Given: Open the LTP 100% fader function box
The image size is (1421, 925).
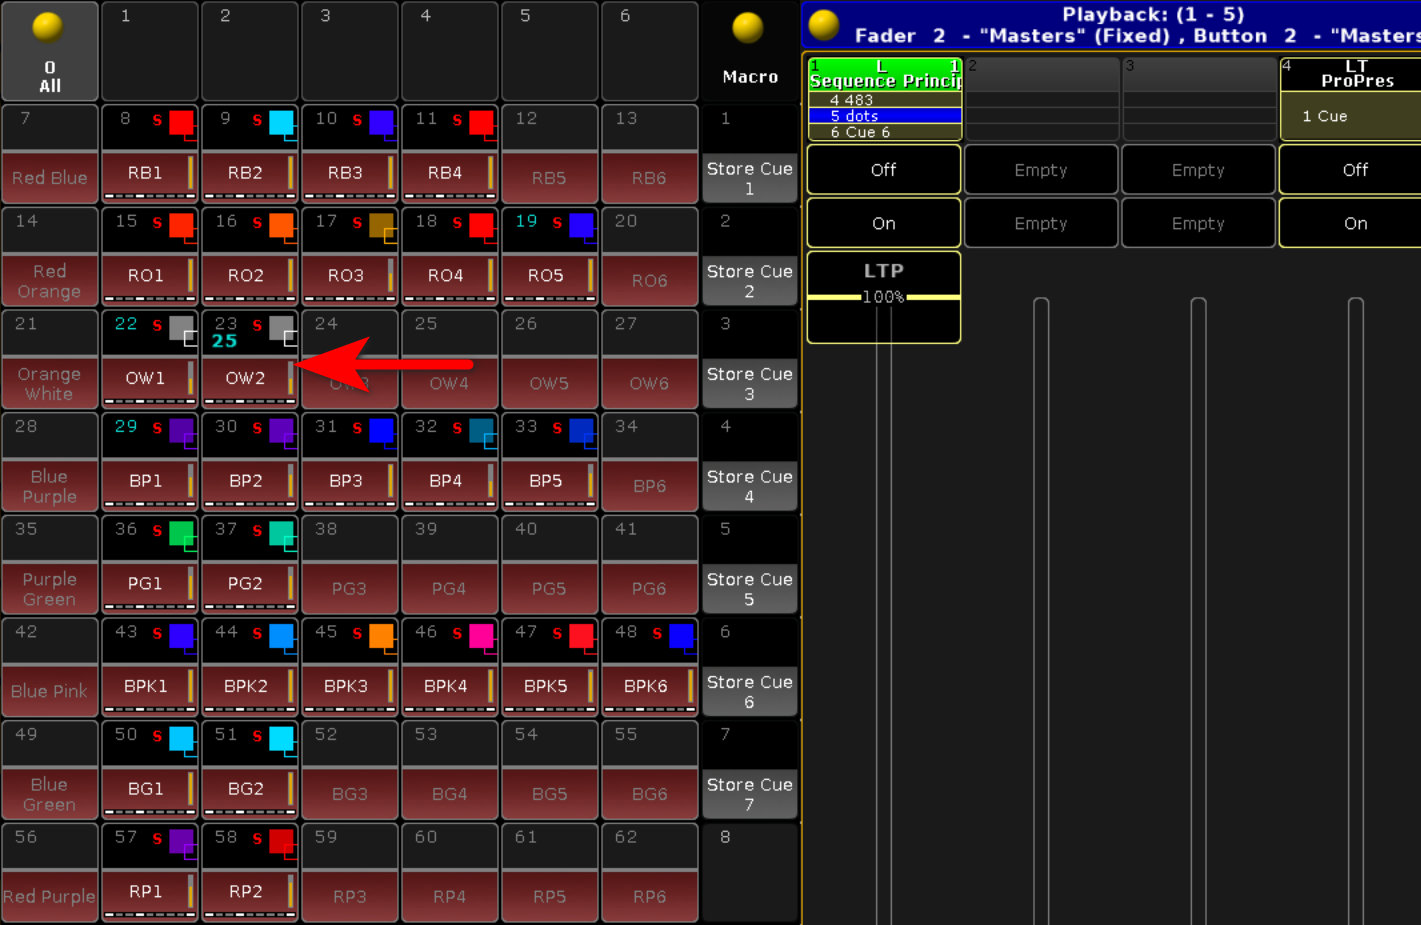Looking at the screenshot, I should coord(884,297).
